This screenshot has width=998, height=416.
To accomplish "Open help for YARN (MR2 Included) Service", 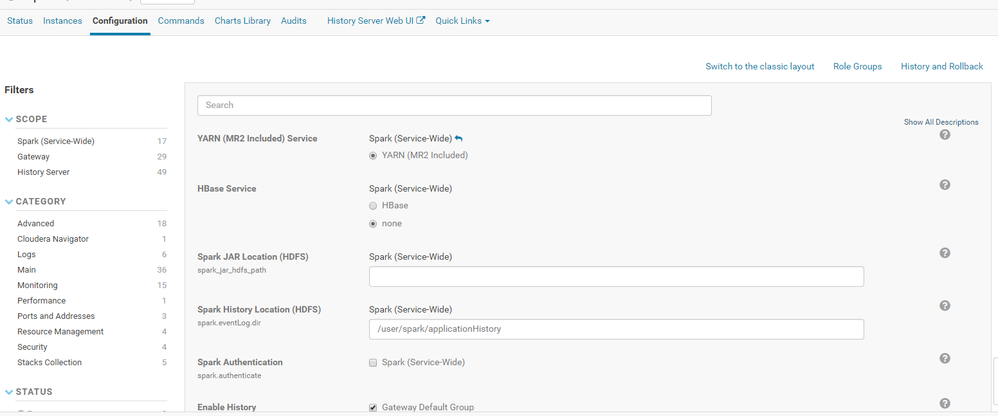I will pos(945,135).
